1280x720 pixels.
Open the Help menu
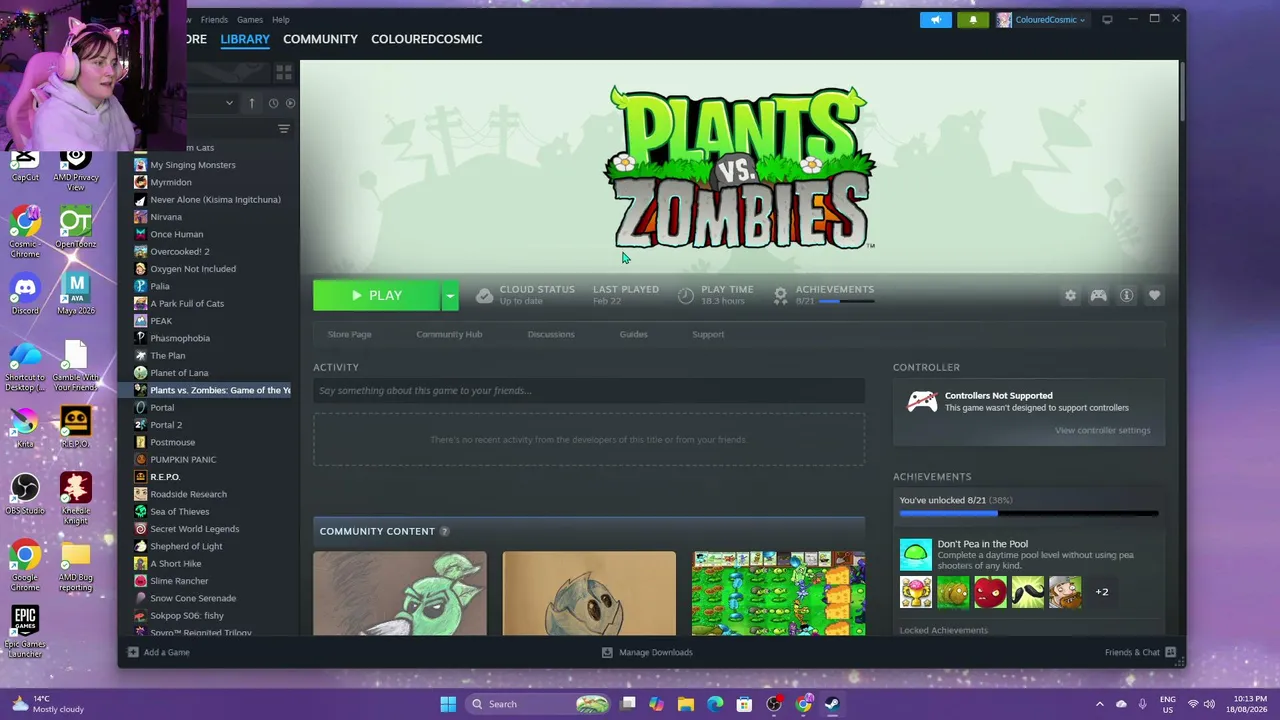coord(281,20)
